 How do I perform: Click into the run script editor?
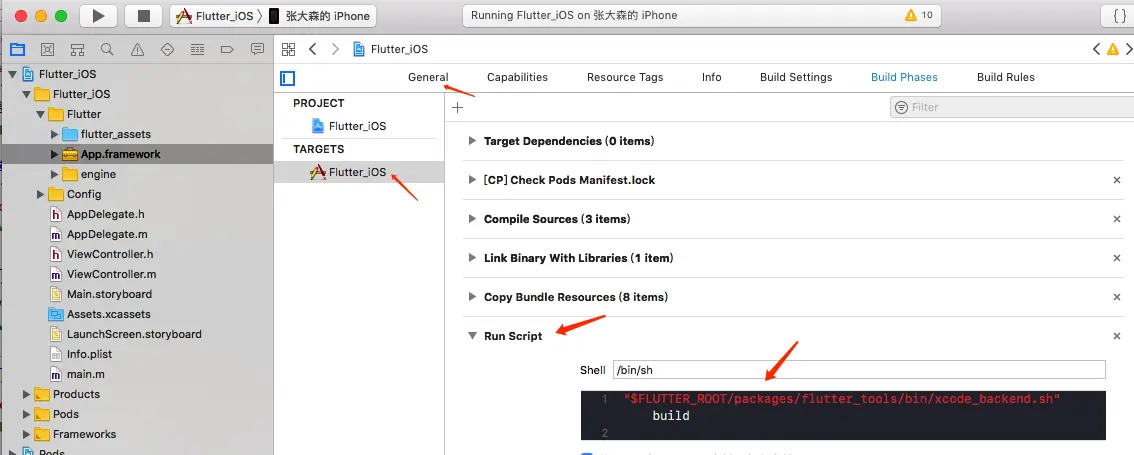(843, 415)
